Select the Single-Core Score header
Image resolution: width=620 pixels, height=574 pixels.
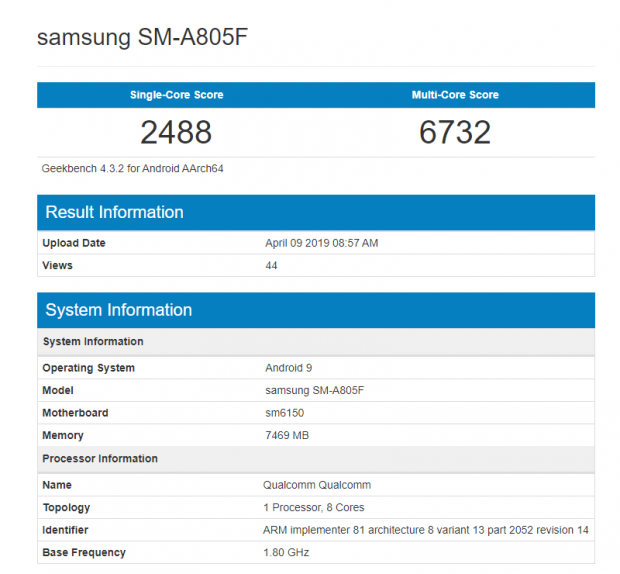tap(176, 95)
